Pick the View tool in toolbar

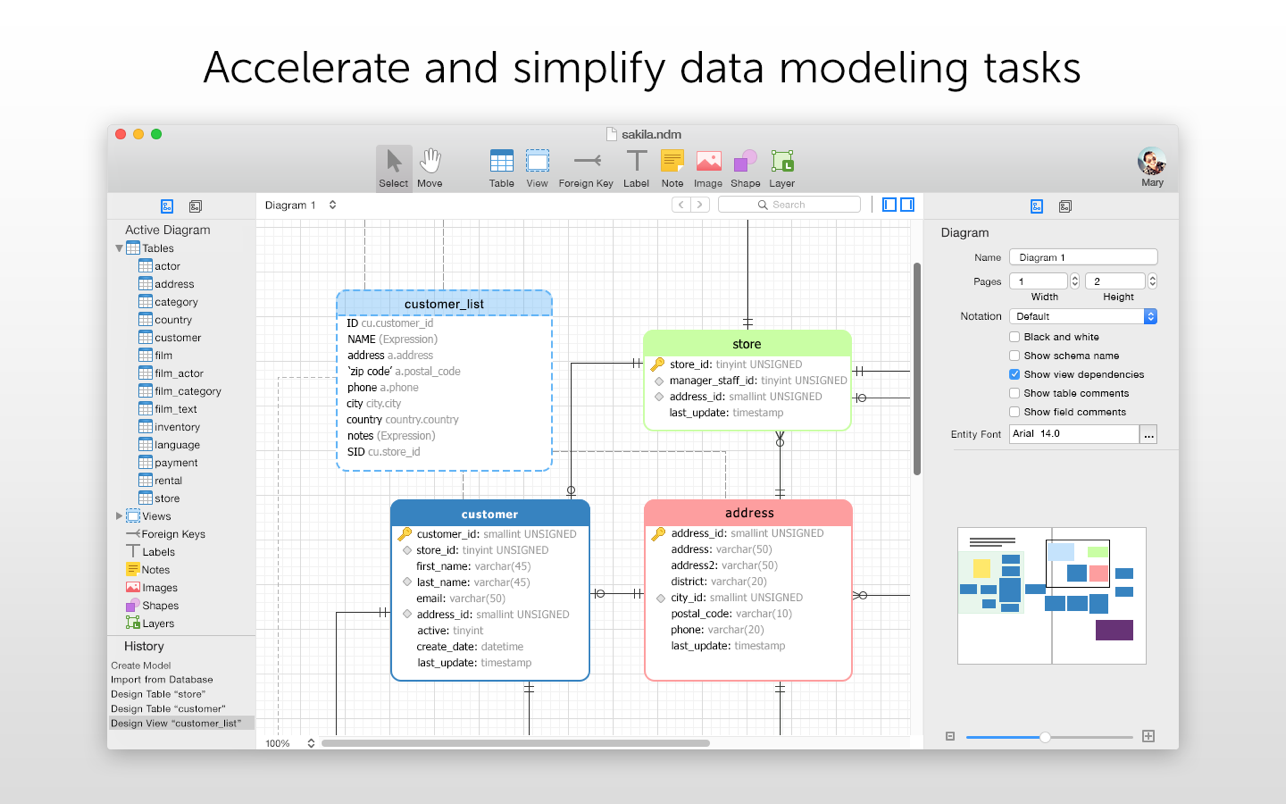[x=537, y=168]
